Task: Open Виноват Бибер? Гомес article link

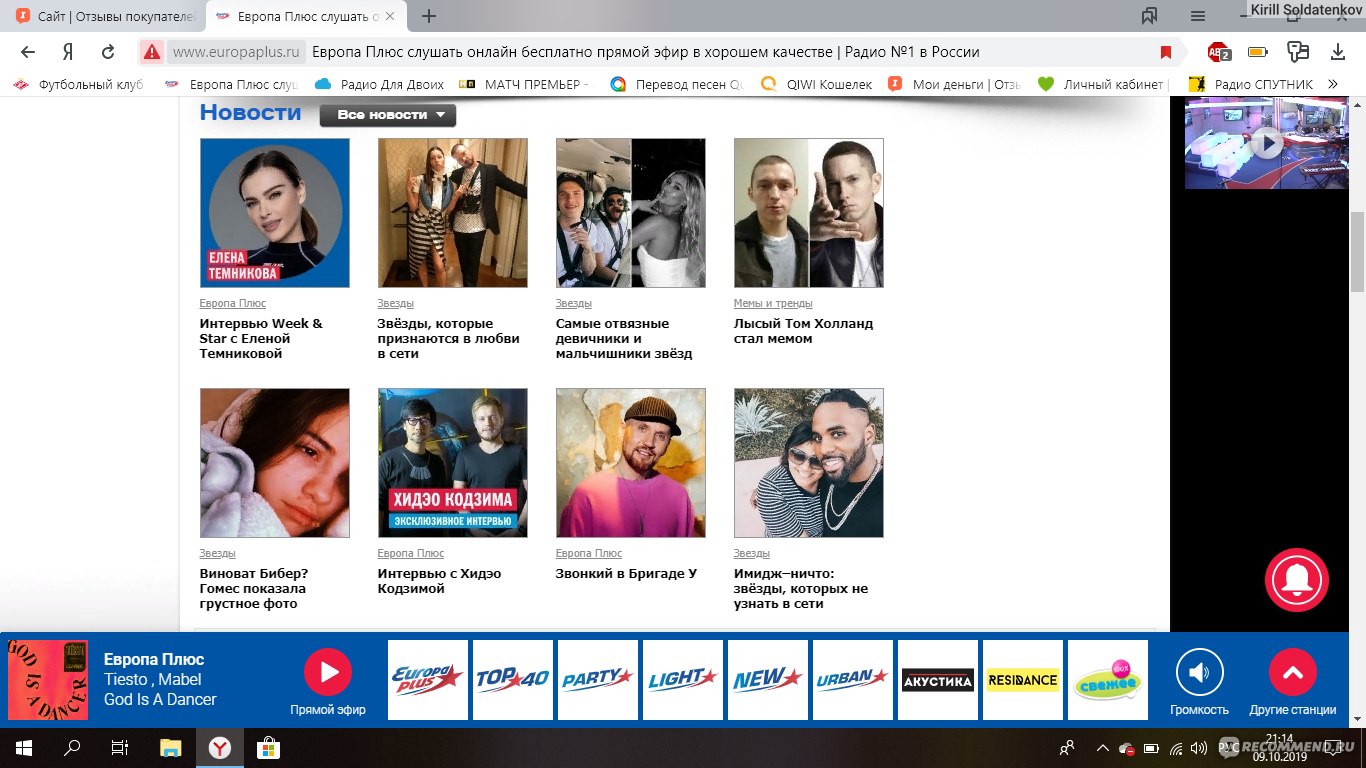Action: (x=254, y=588)
